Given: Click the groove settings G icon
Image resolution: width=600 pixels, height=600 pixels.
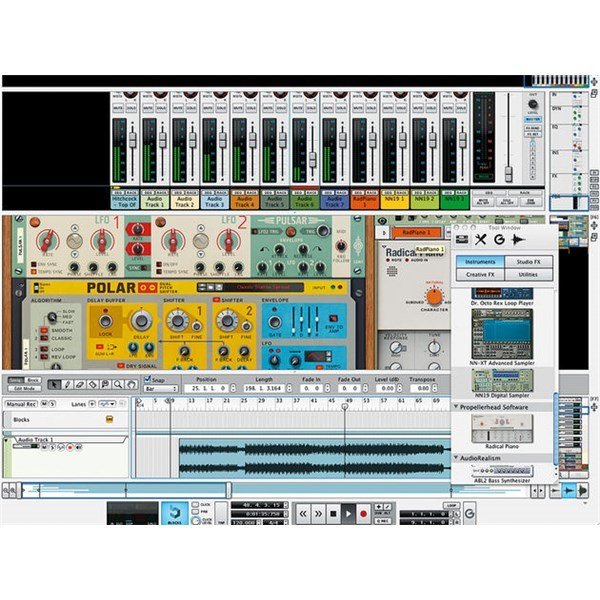Looking at the screenshot, I should click(x=498, y=240).
